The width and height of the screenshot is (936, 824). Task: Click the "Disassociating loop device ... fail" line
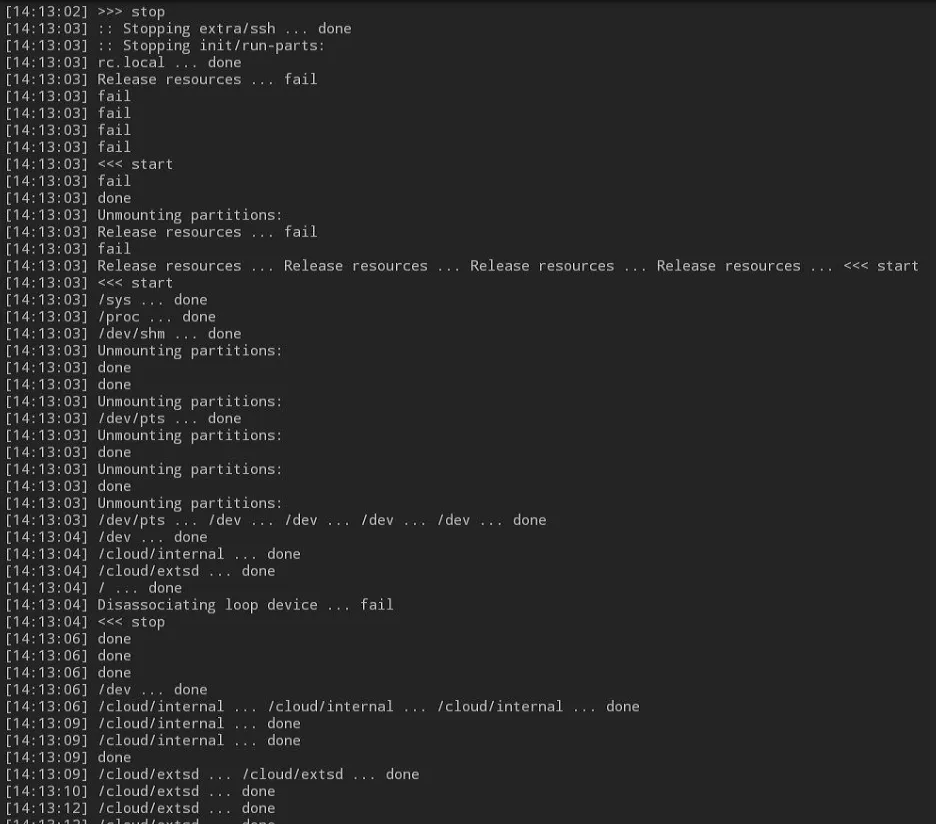(245, 605)
